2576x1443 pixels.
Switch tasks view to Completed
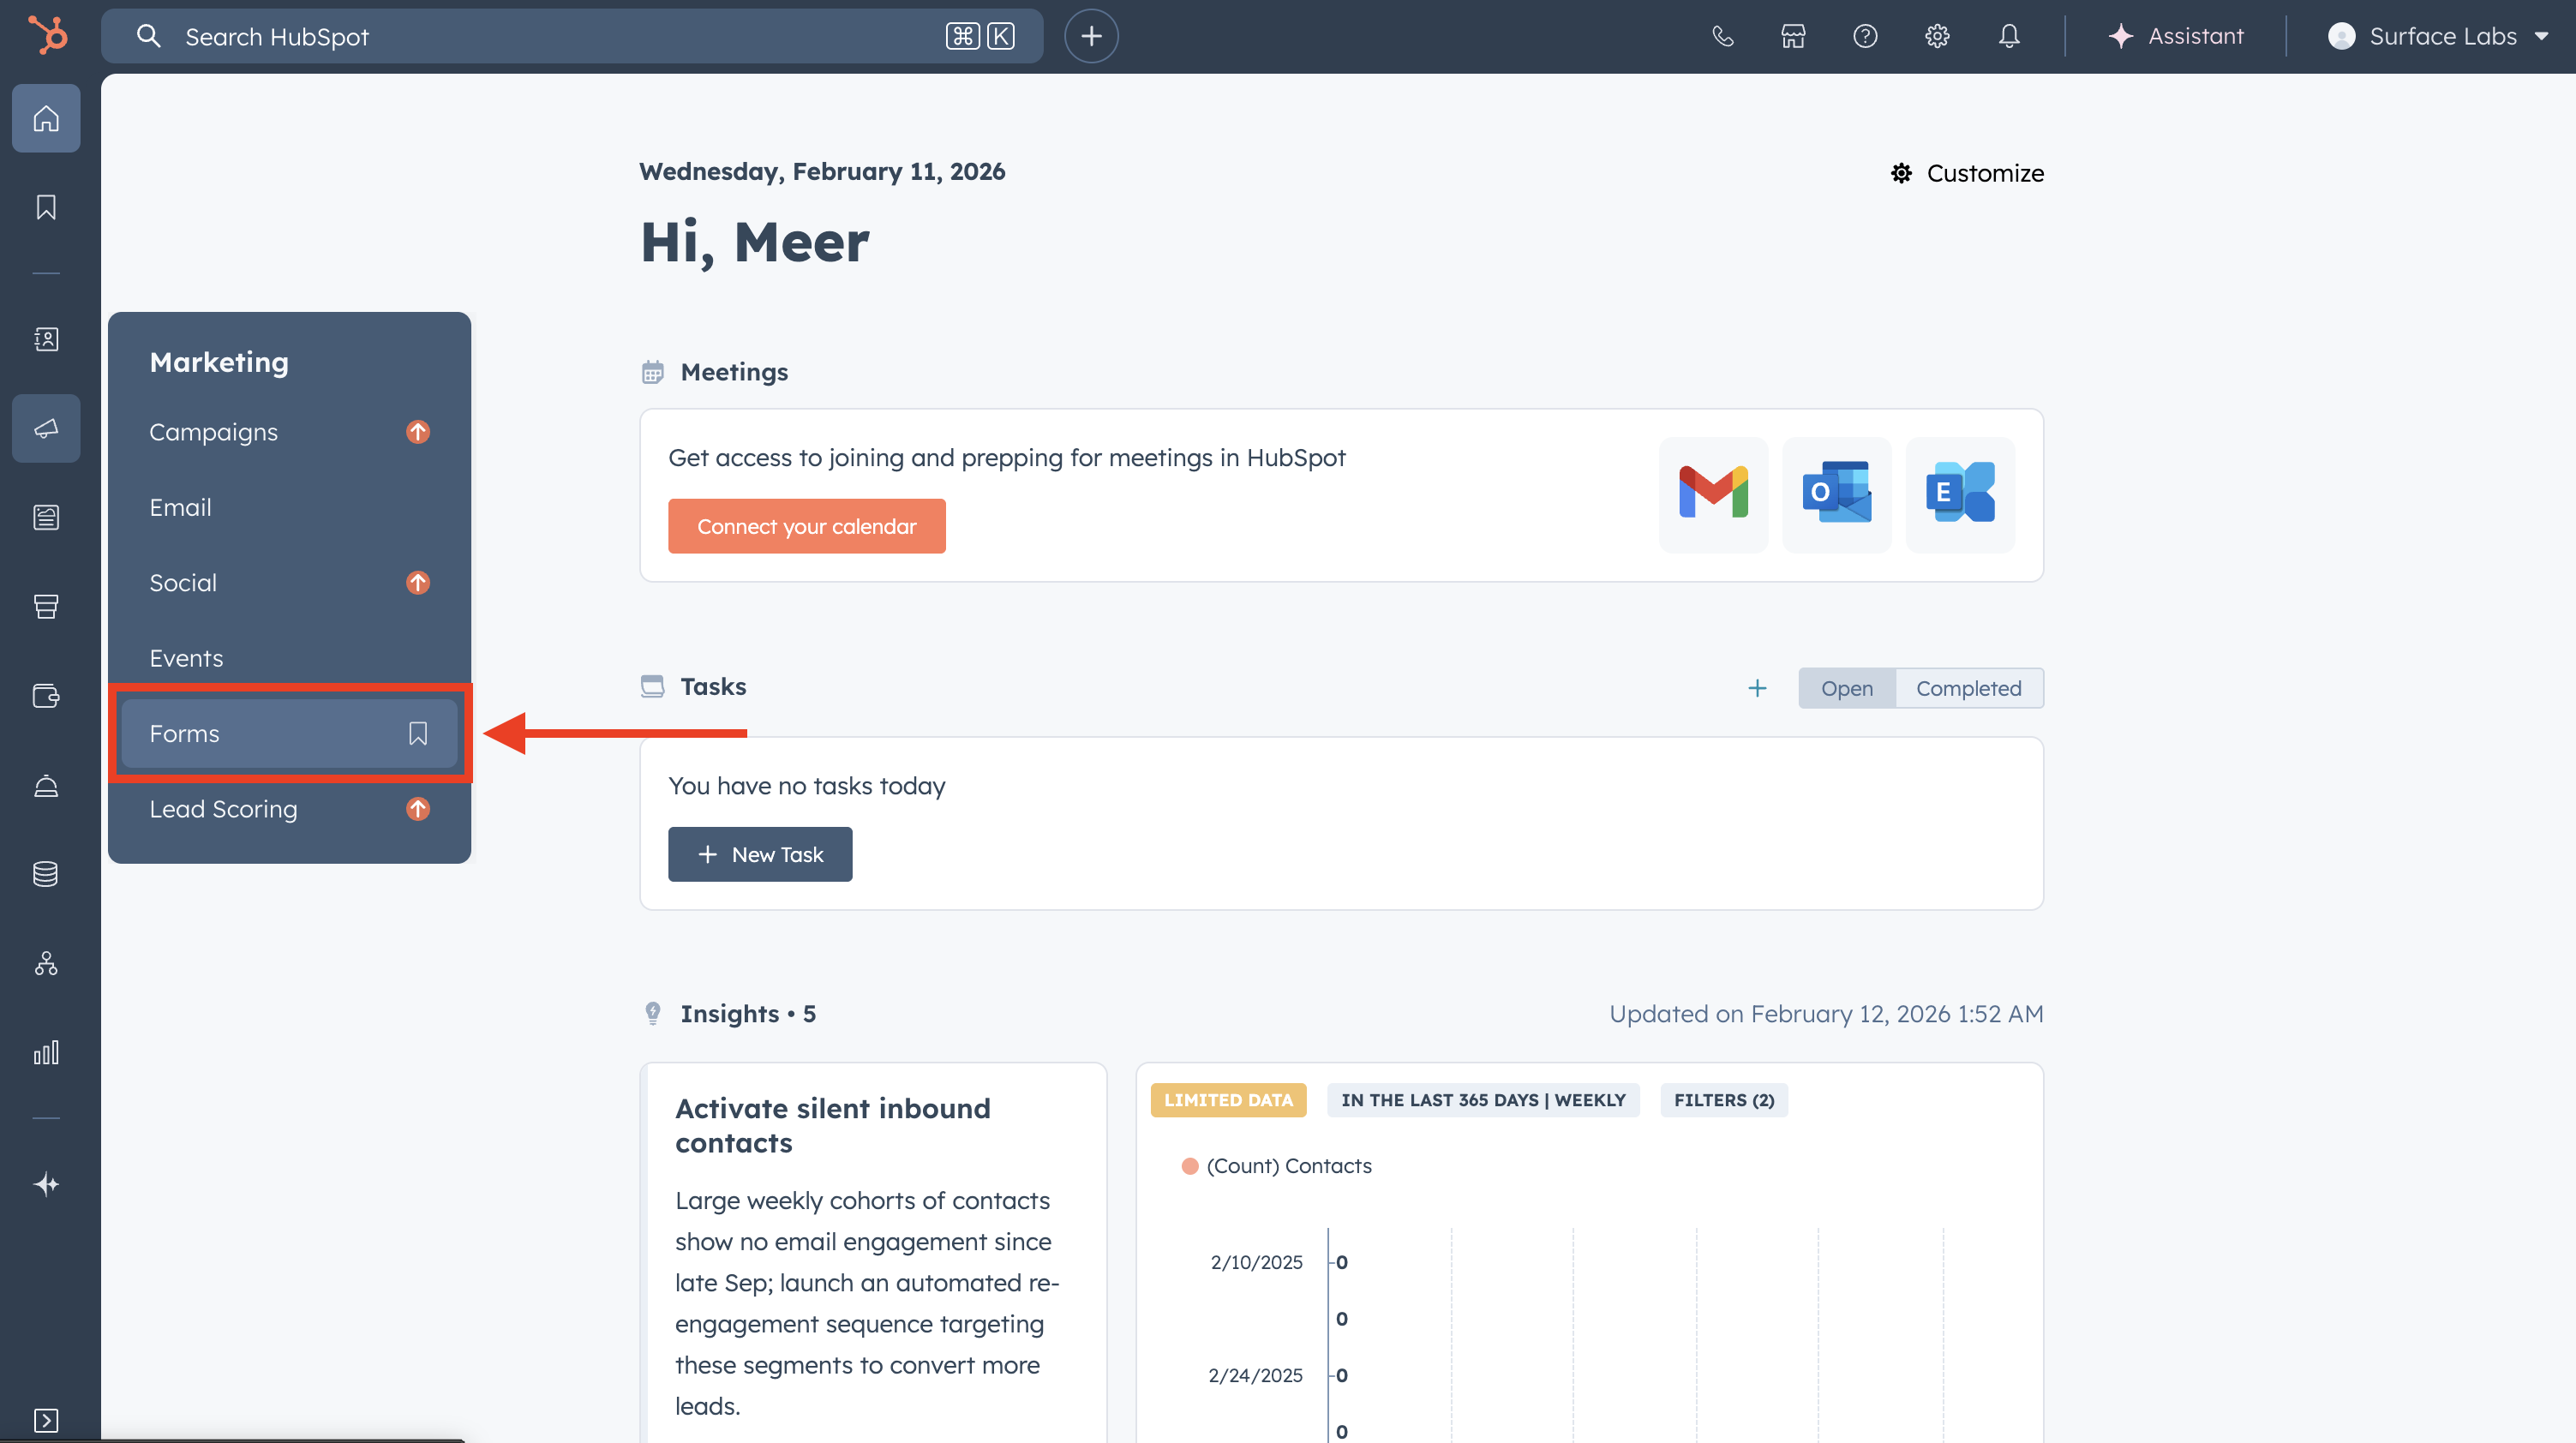click(1968, 688)
